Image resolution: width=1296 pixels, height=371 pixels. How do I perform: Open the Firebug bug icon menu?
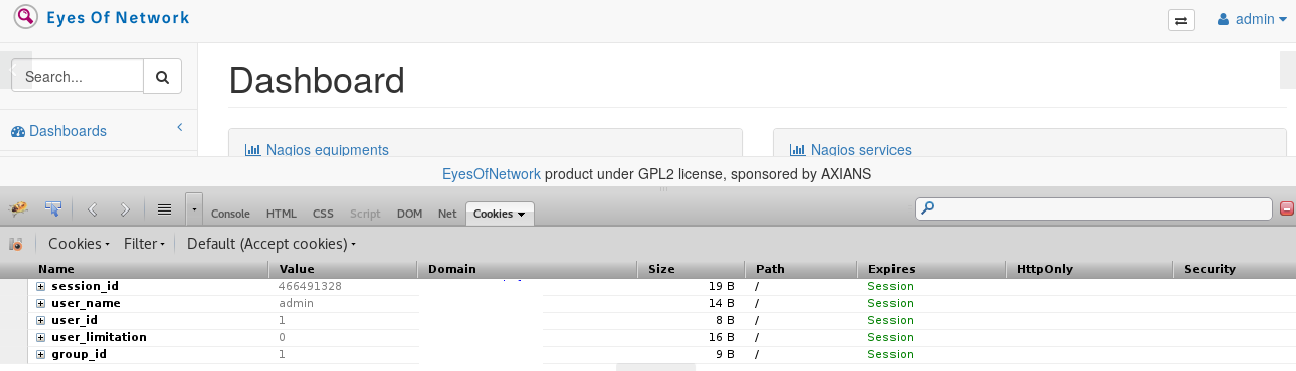(x=18, y=209)
